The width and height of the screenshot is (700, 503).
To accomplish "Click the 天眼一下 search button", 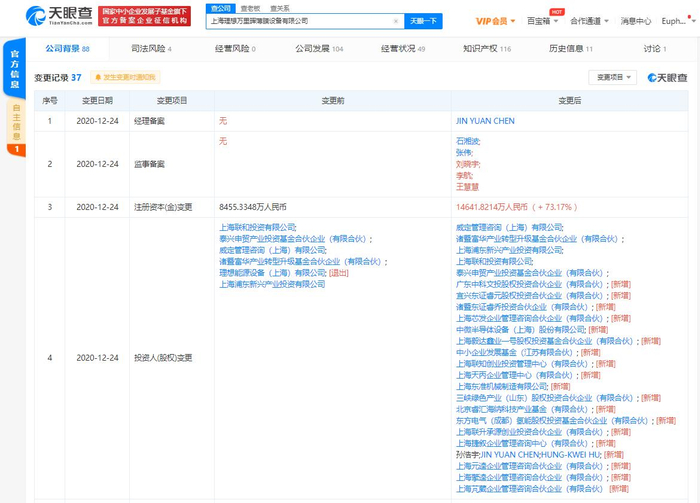I will [x=423, y=21].
